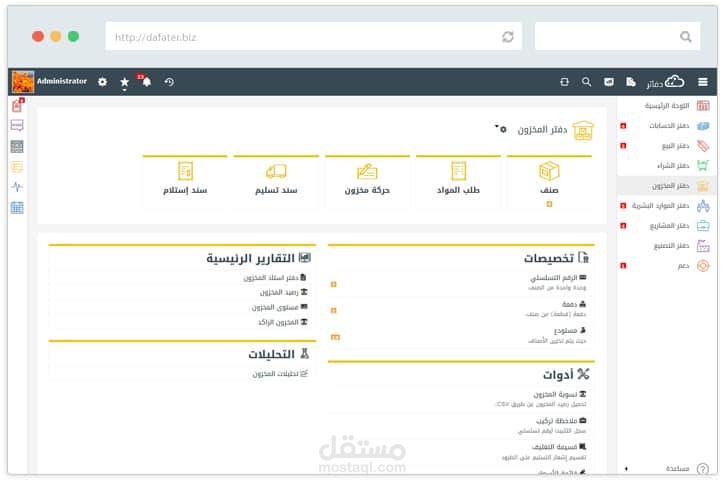The width and height of the screenshot is (725, 485).
Task: Open مستوى المخزون report
Action: pyautogui.click(x=275, y=307)
